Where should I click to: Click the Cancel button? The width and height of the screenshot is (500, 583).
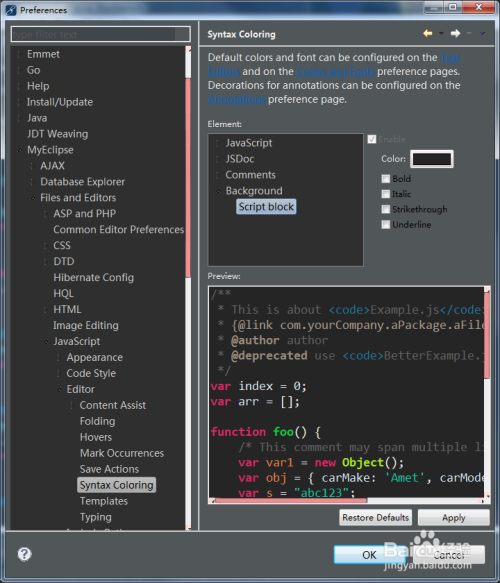point(449,555)
